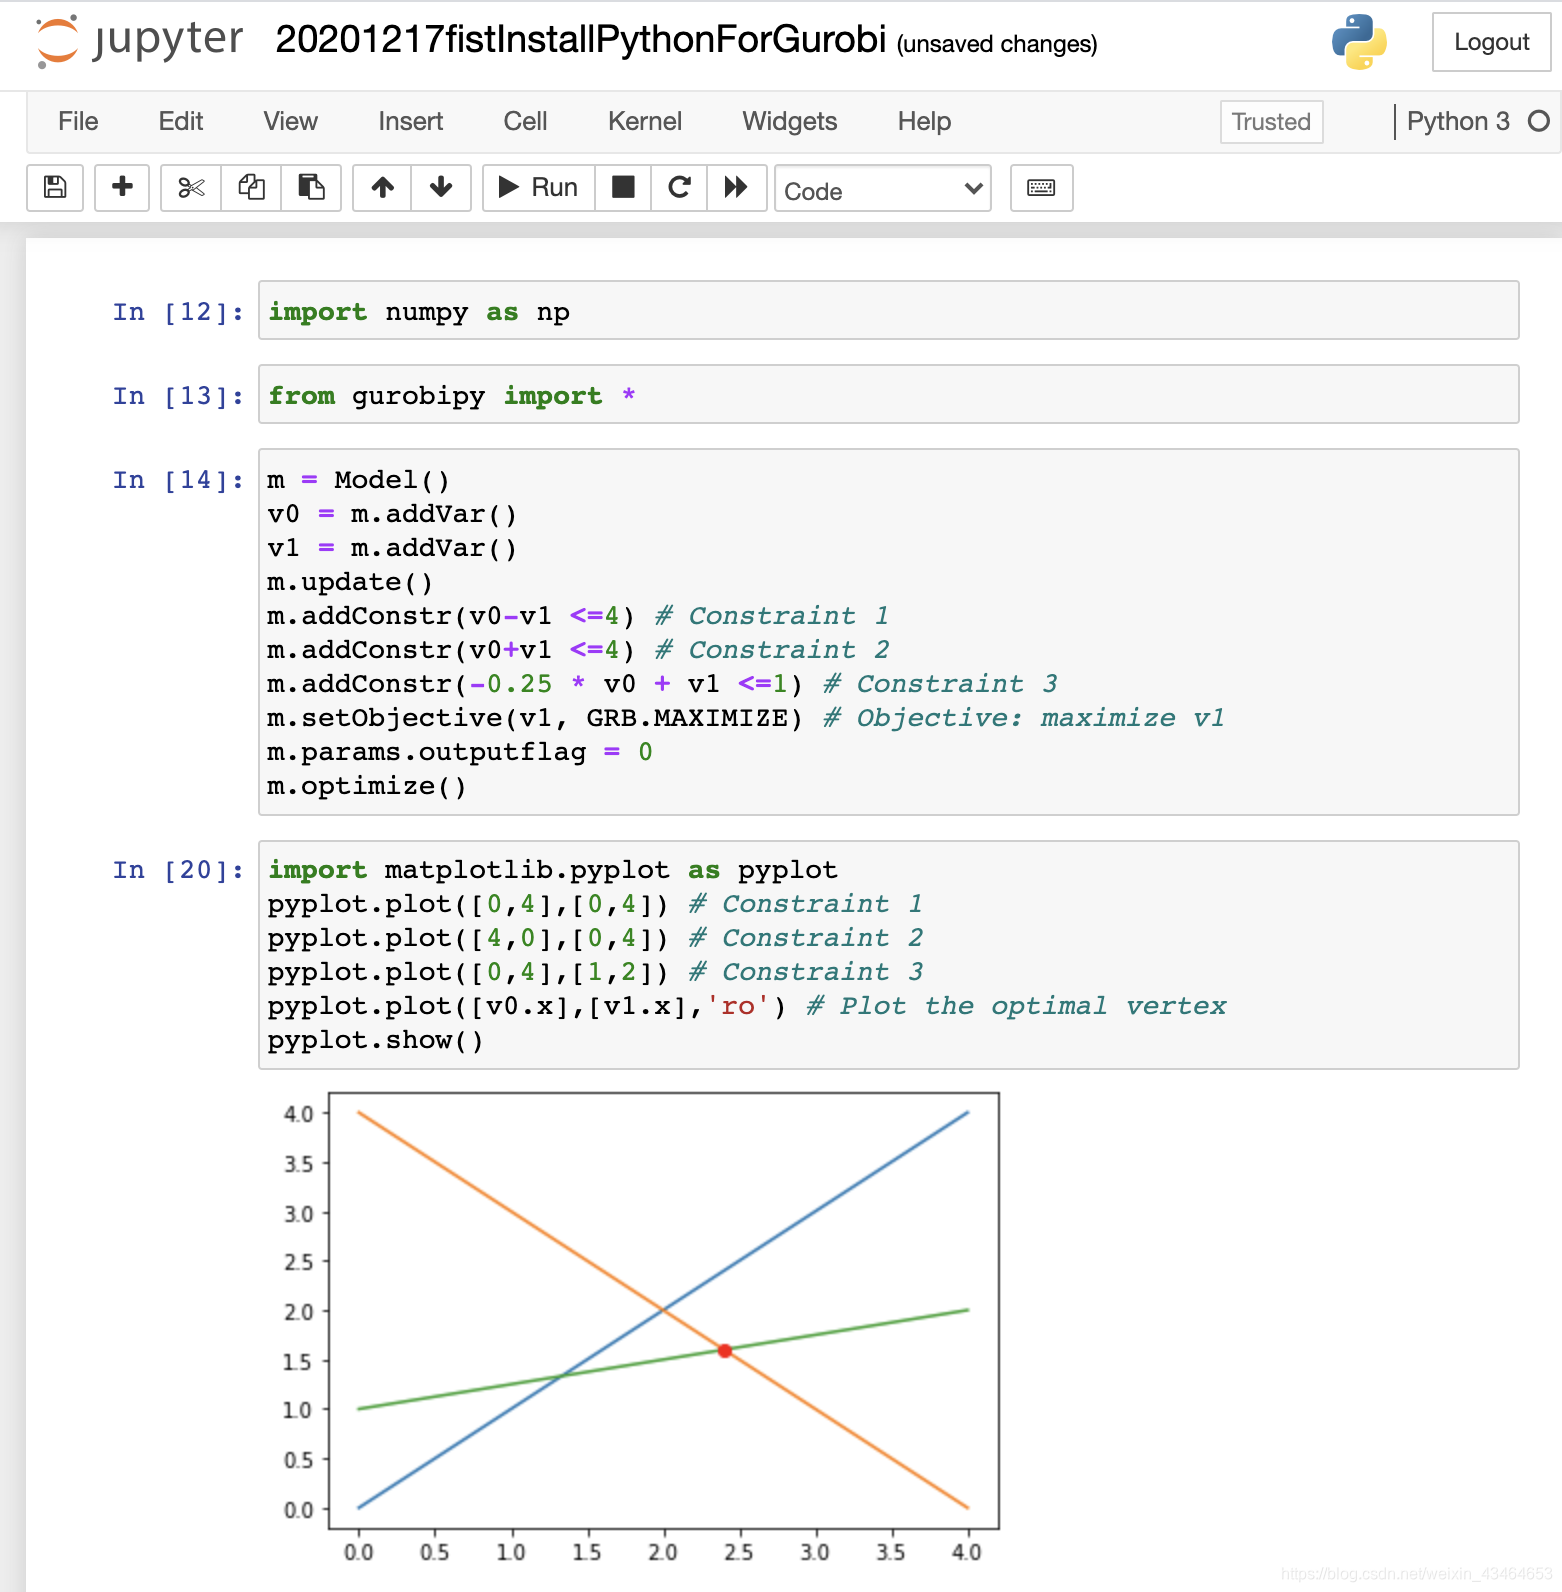Restart the kernel with circular arrow icon
This screenshot has height=1592, width=1562.
tap(679, 188)
